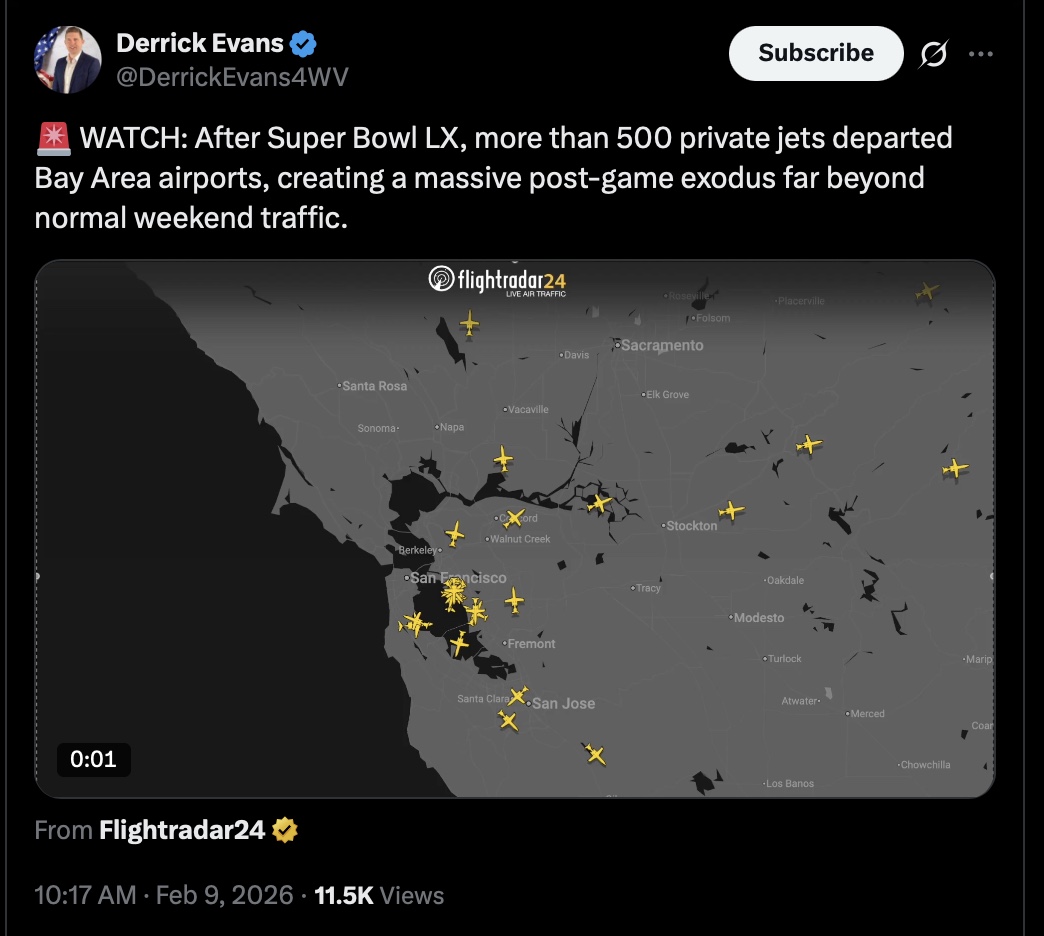Click the gold verified badge next to Flightradar24
Image resolution: width=1044 pixels, height=936 pixels.
tap(285, 830)
